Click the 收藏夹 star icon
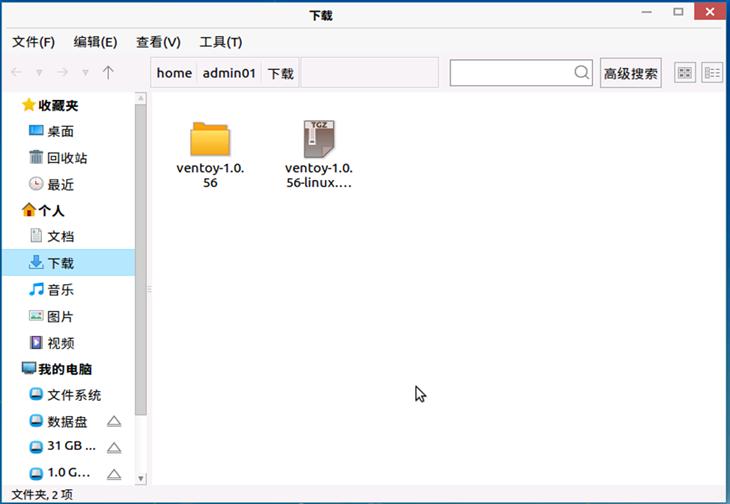This screenshot has height=504, width=730. 28,105
